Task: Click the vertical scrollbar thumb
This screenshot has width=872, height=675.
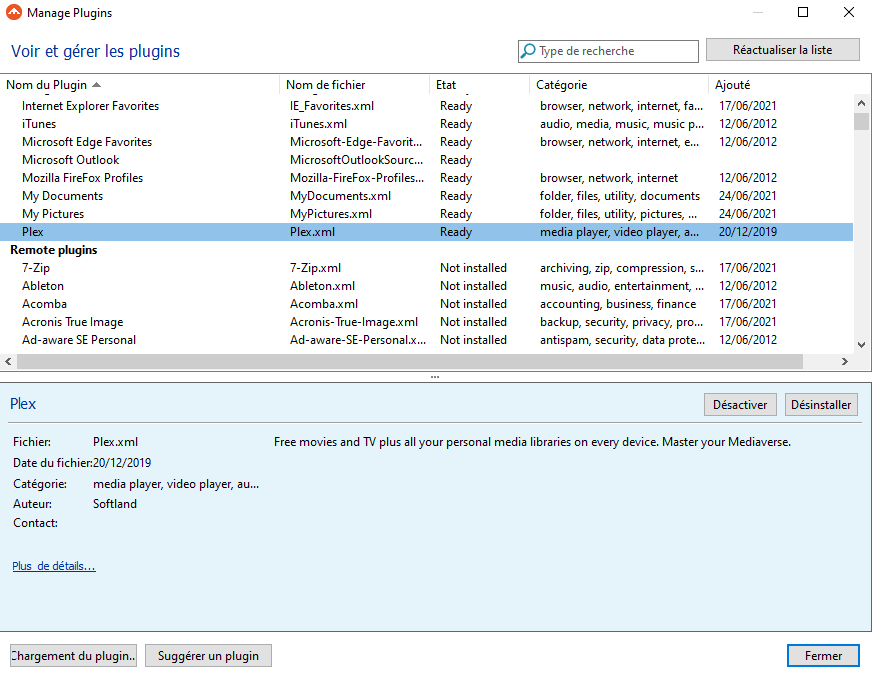Action: 861,121
